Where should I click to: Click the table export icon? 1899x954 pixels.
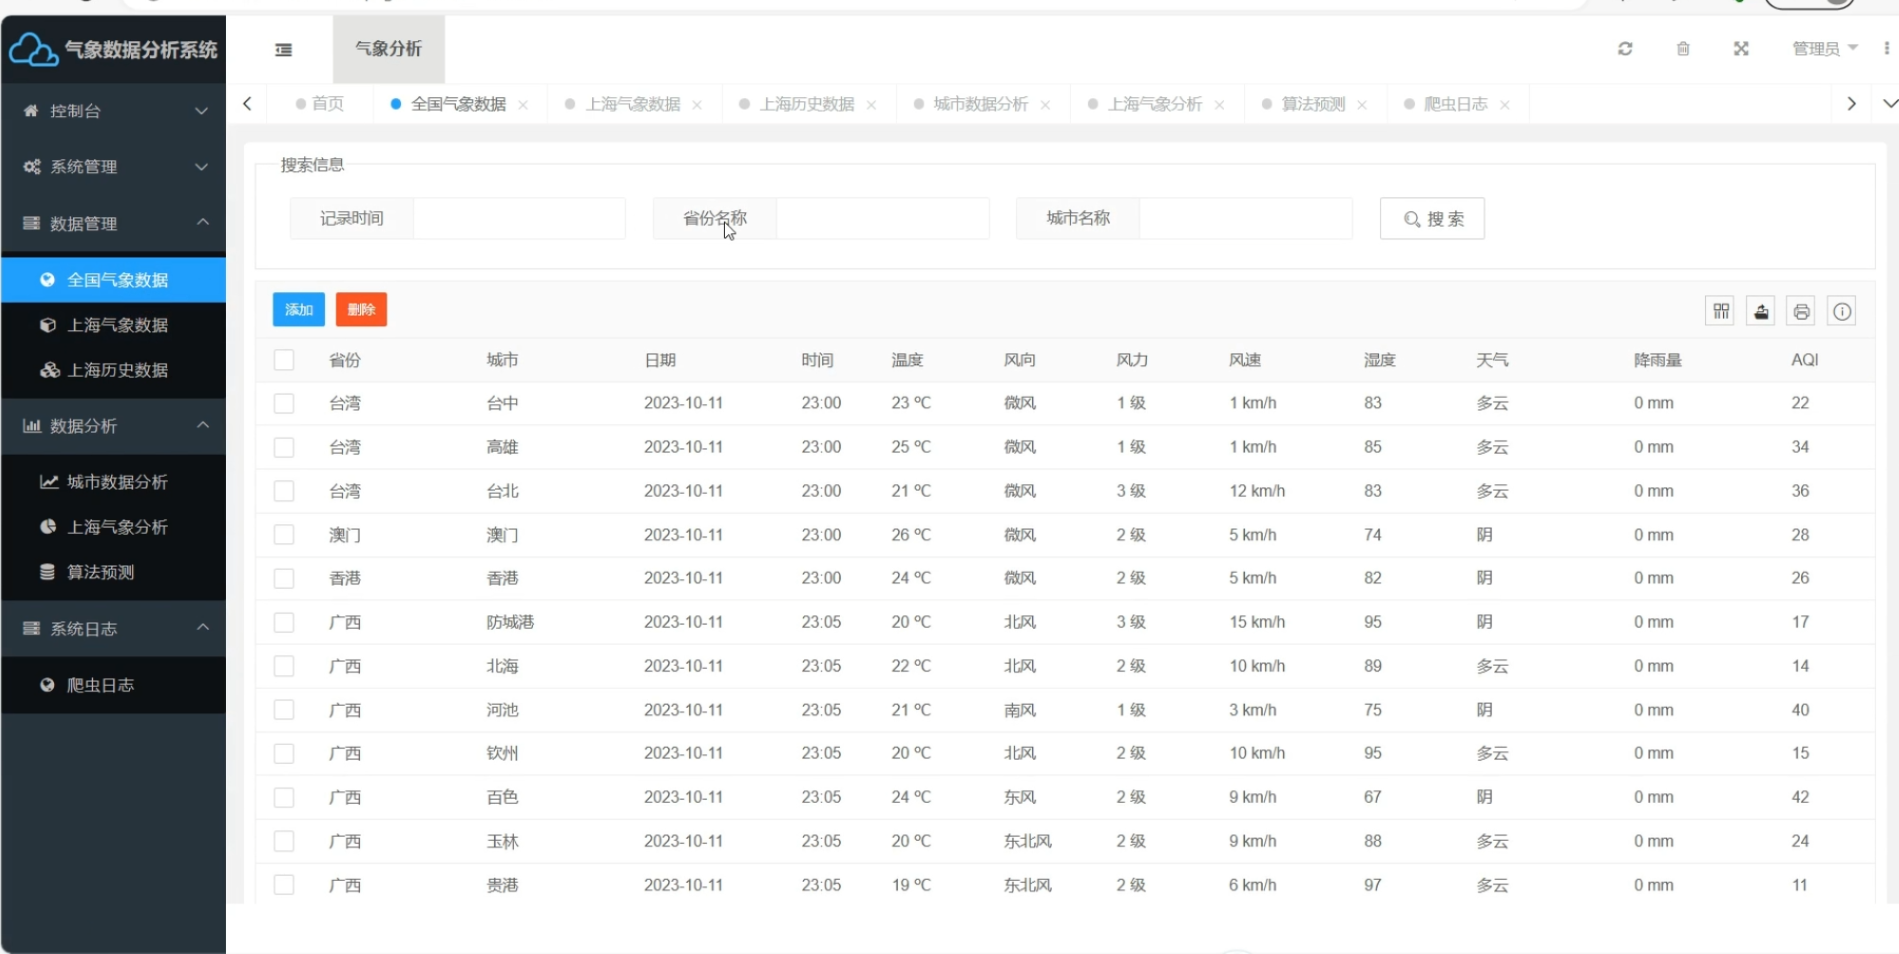[x=1761, y=311]
